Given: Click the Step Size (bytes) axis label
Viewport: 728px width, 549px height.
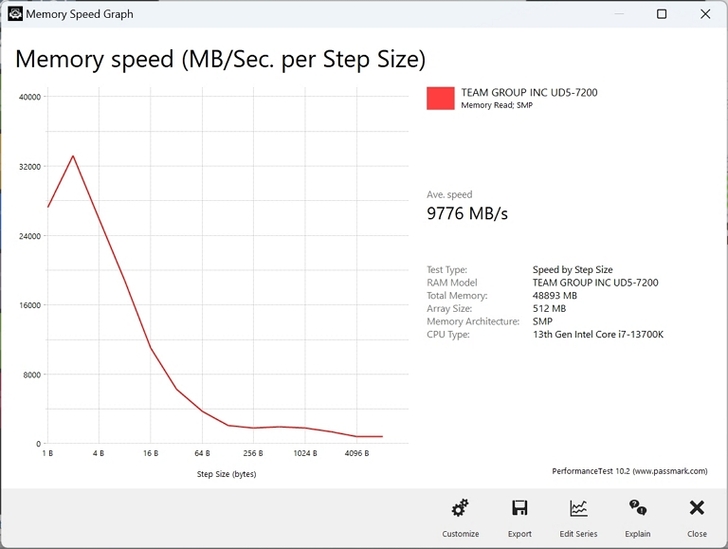Looking at the screenshot, I should [x=227, y=474].
